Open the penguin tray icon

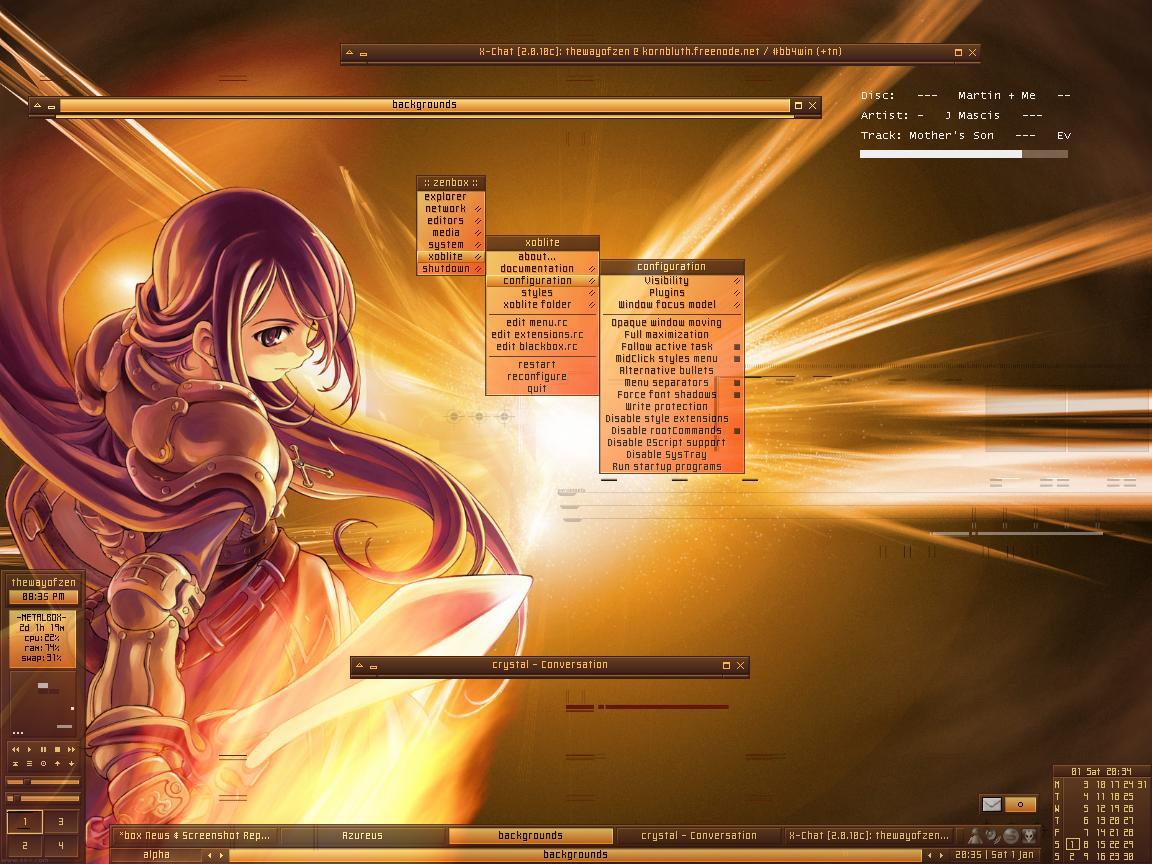(975, 836)
